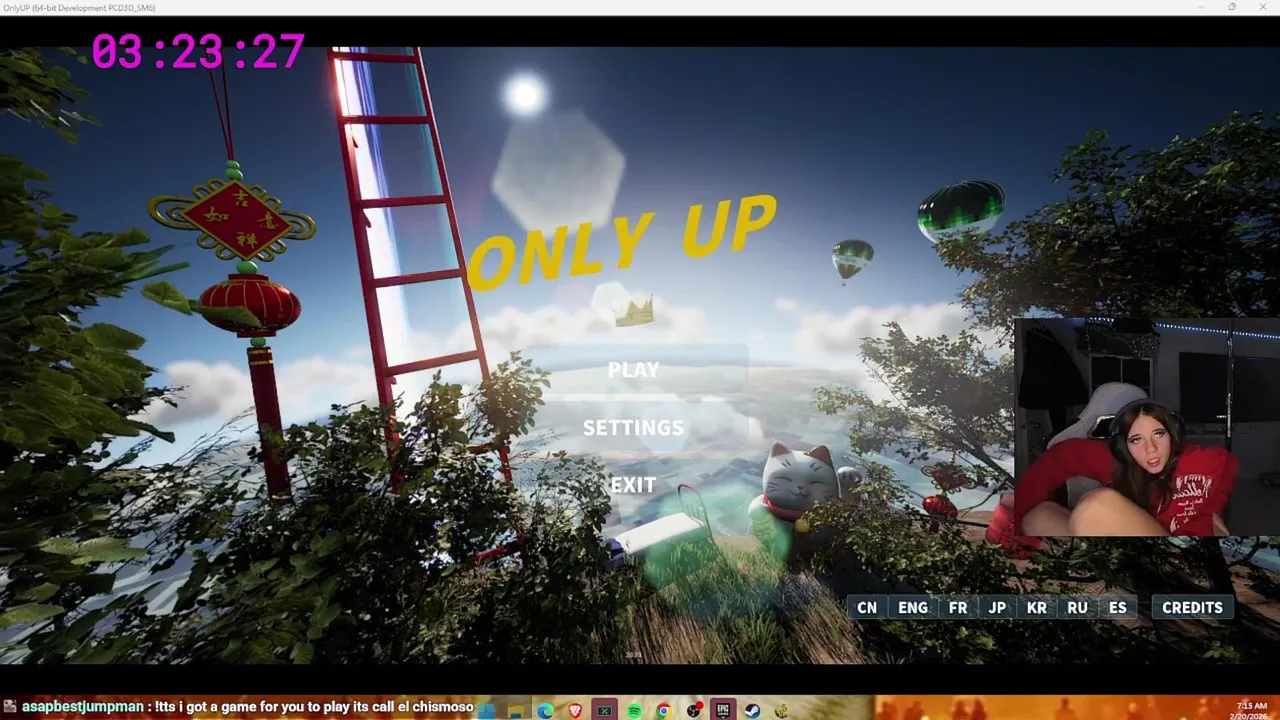The image size is (1280, 720).
Task: Click the webcam overlay thumbnail
Action: coord(1146,428)
